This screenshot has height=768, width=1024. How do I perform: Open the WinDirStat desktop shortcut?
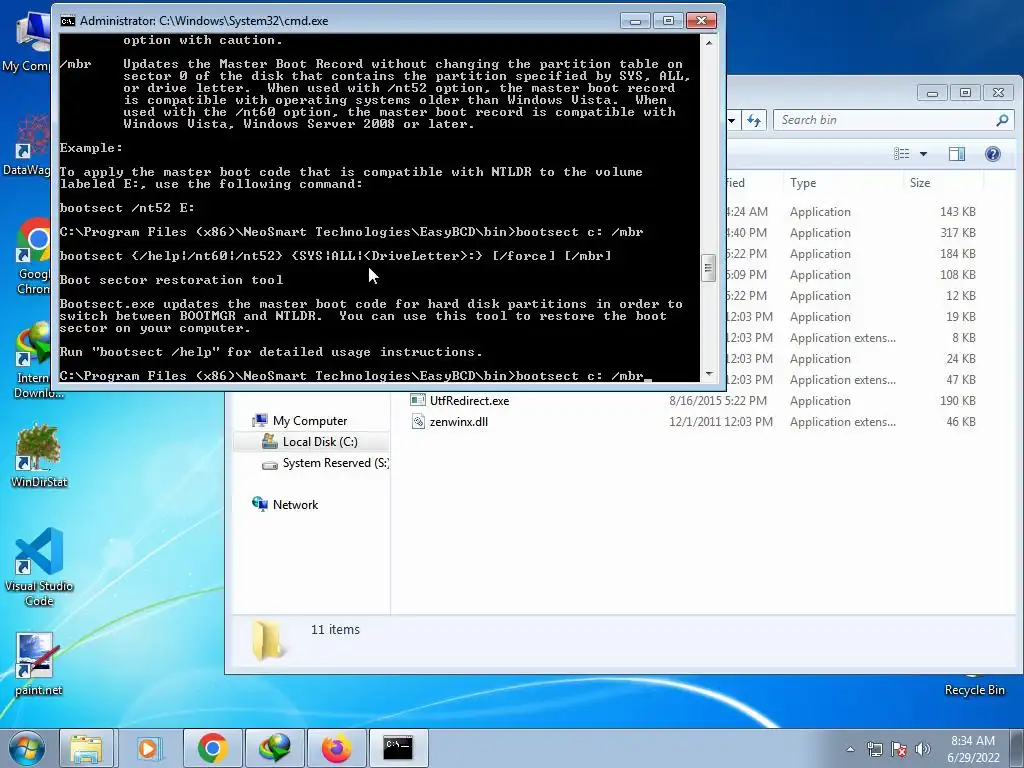tap(39, 455)
